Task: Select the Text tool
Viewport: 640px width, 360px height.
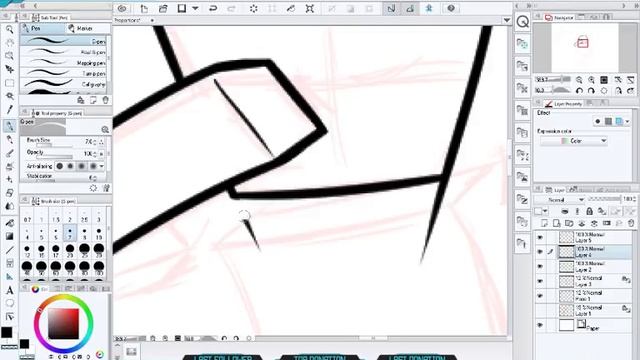Action: (x=9, y=290)
